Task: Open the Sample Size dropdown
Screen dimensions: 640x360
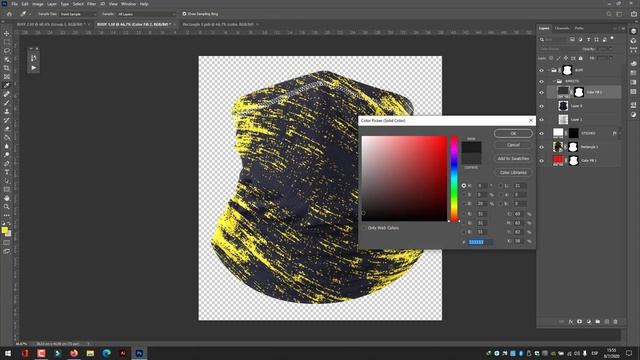Action: click(x=78, y=14)
